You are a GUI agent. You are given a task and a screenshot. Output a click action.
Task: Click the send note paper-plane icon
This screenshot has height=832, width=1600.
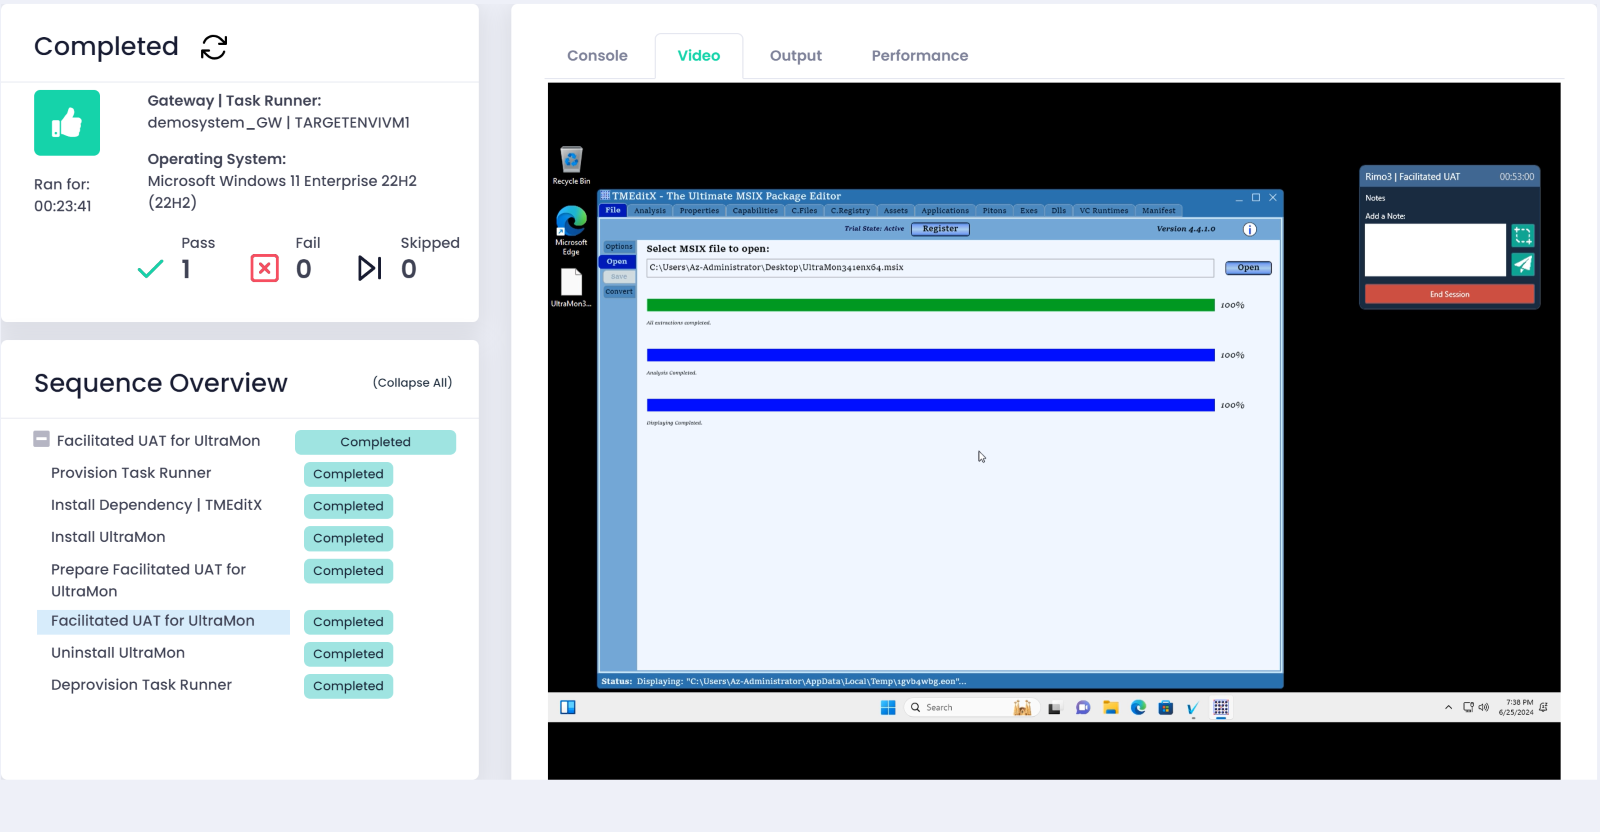point(1522,264)
